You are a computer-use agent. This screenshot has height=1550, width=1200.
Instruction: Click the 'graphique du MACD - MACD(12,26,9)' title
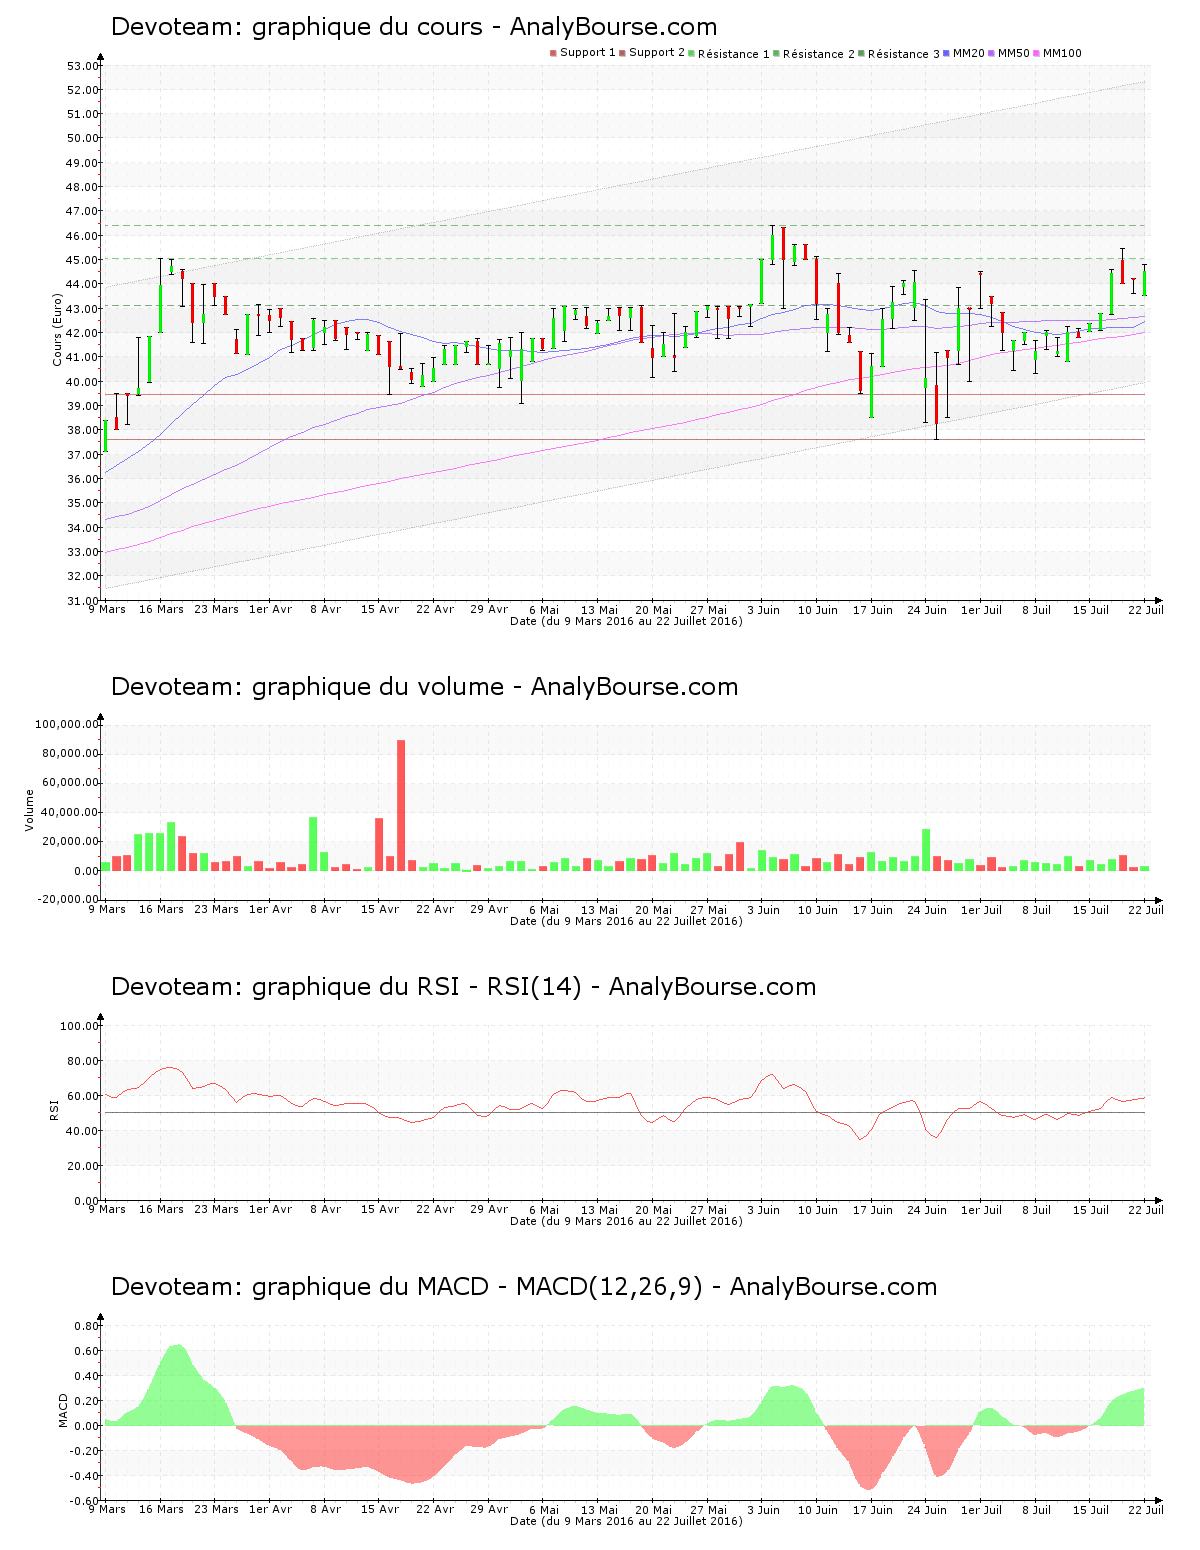coord(477,1287)
